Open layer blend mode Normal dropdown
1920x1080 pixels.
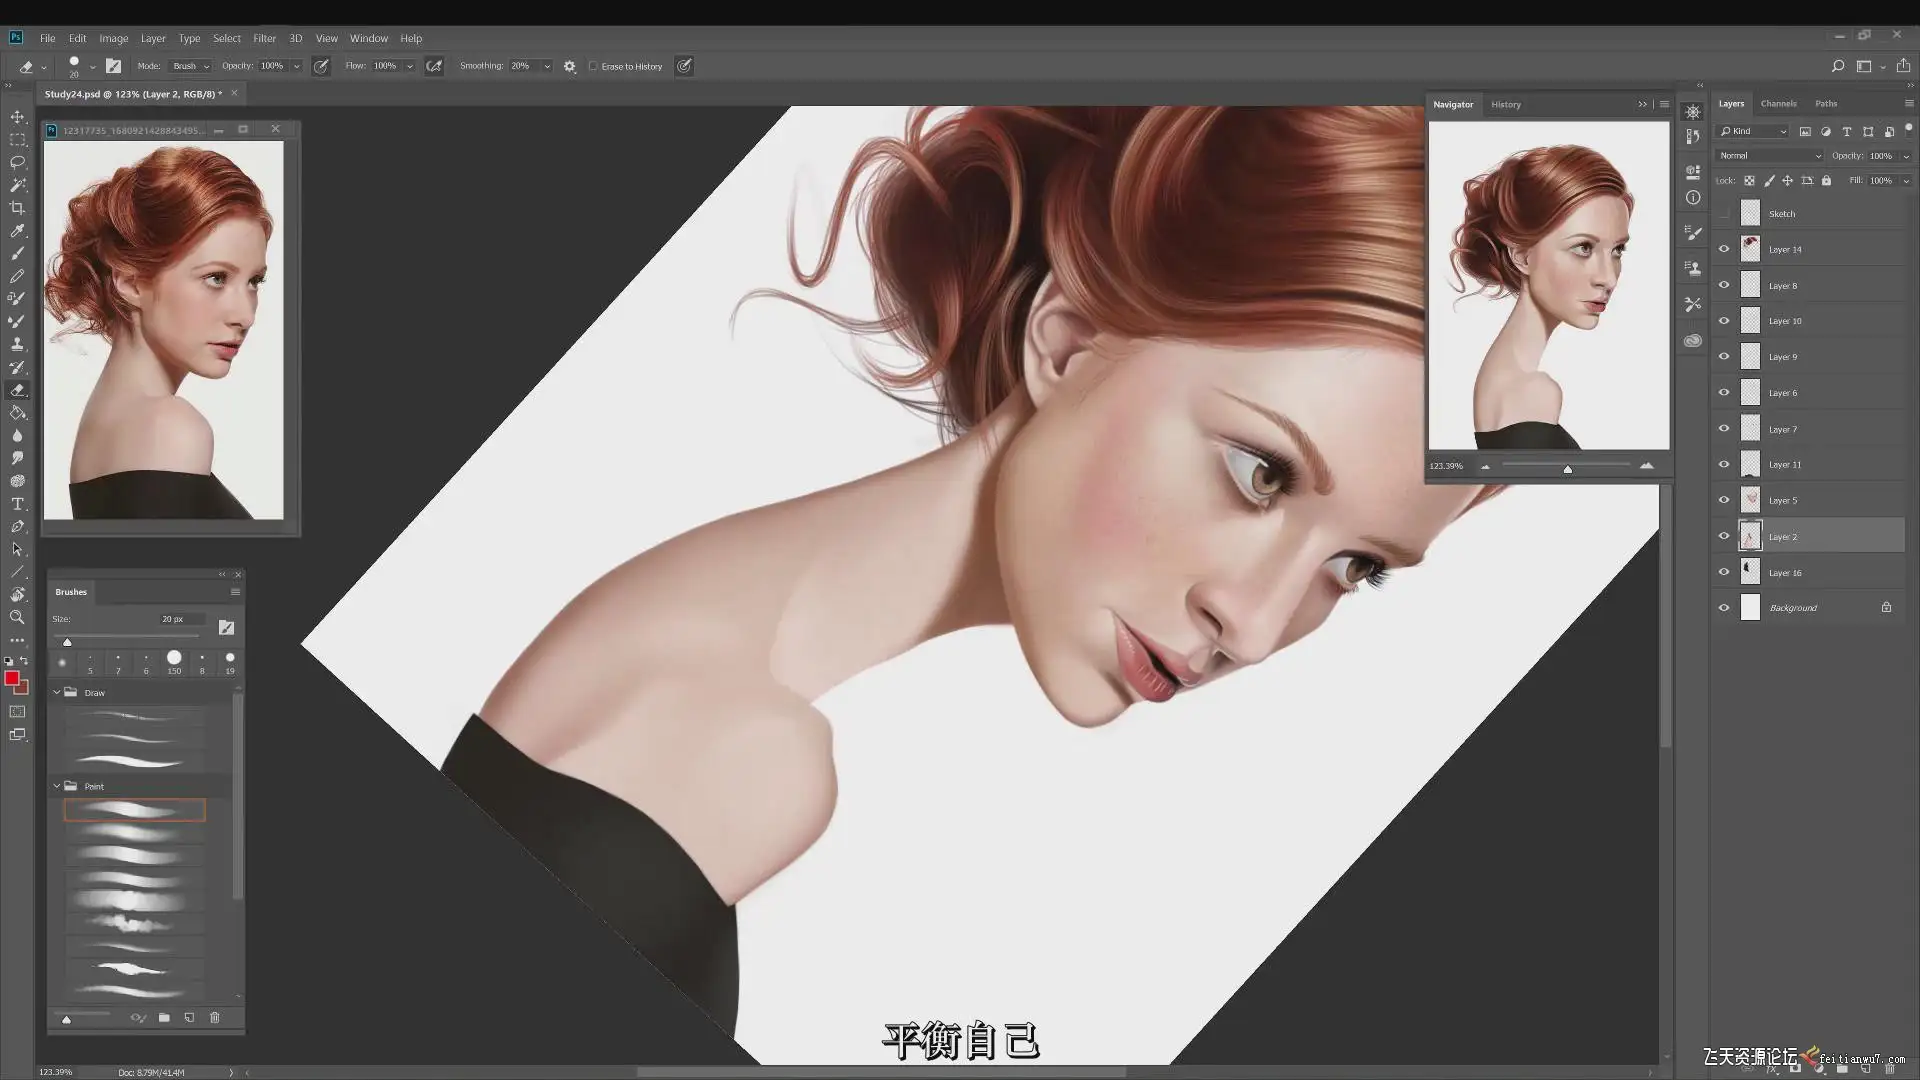(x=1769, y=156)
